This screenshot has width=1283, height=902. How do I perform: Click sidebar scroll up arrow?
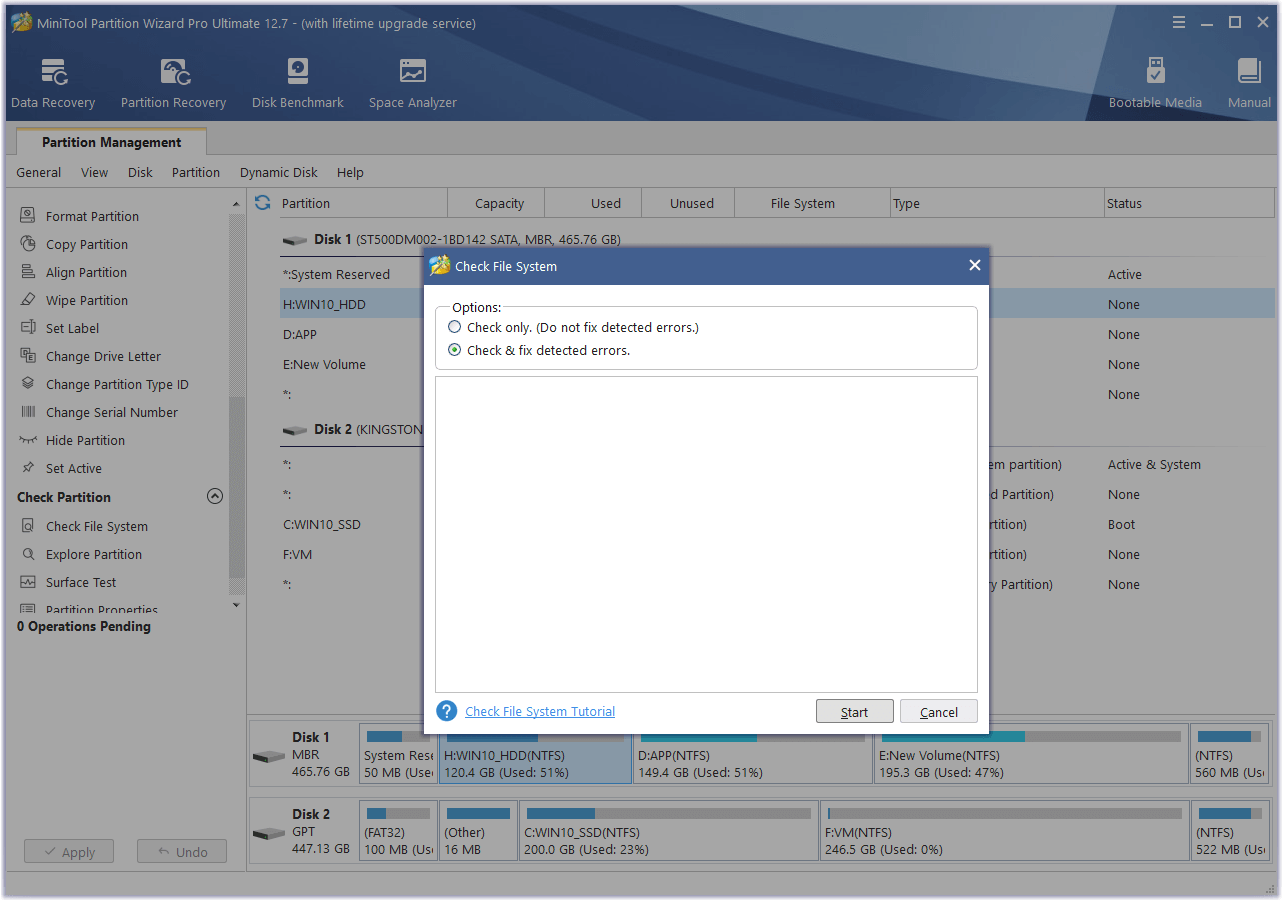click(x=237, y=204)
